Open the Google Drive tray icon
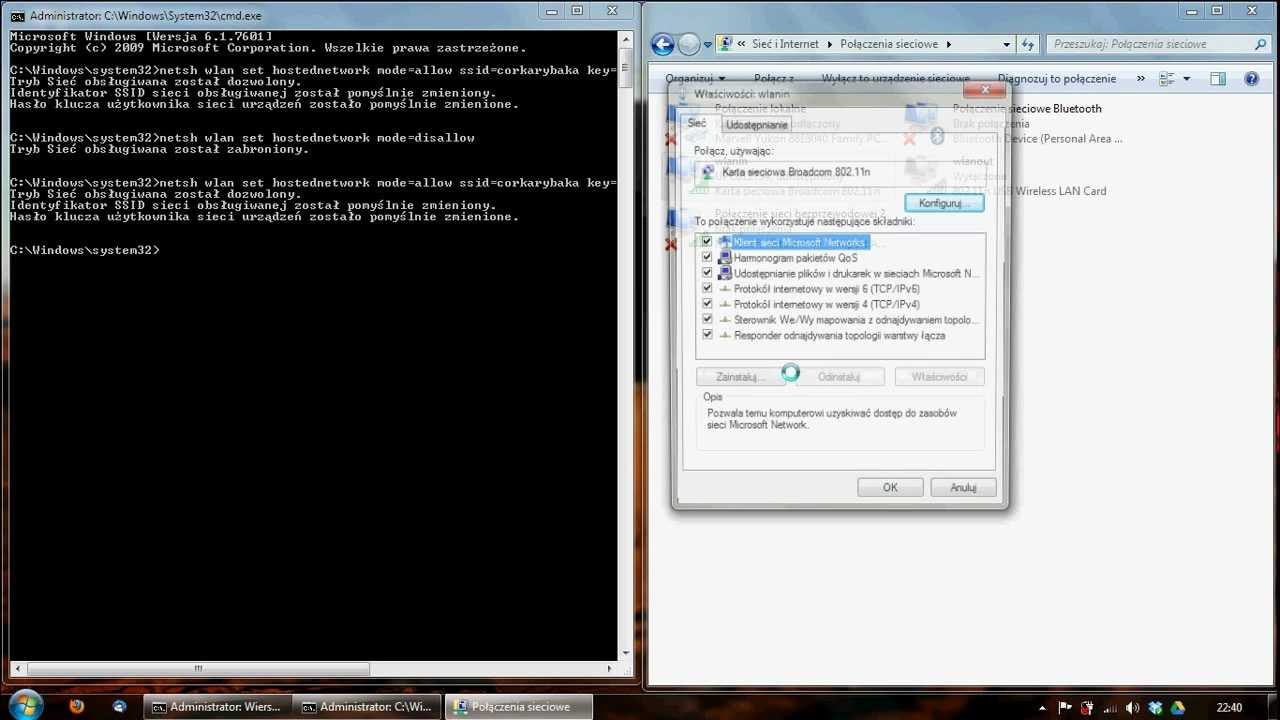Image resolution: width=1280 pixels, height=720 pixels. tap(1178, 707)
